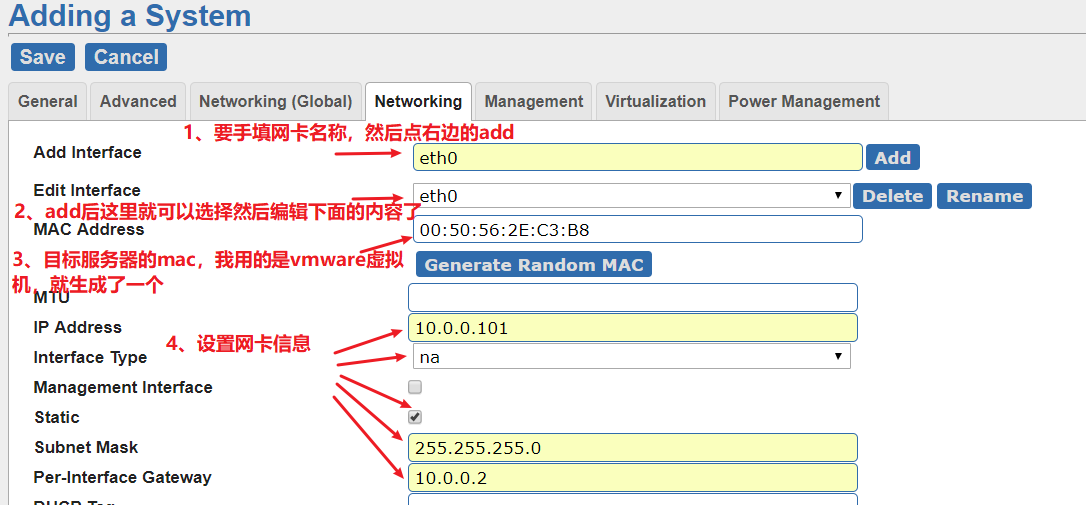Click Add next to interface name
This screenshot has width=1086, height=505.
point(892,157)
